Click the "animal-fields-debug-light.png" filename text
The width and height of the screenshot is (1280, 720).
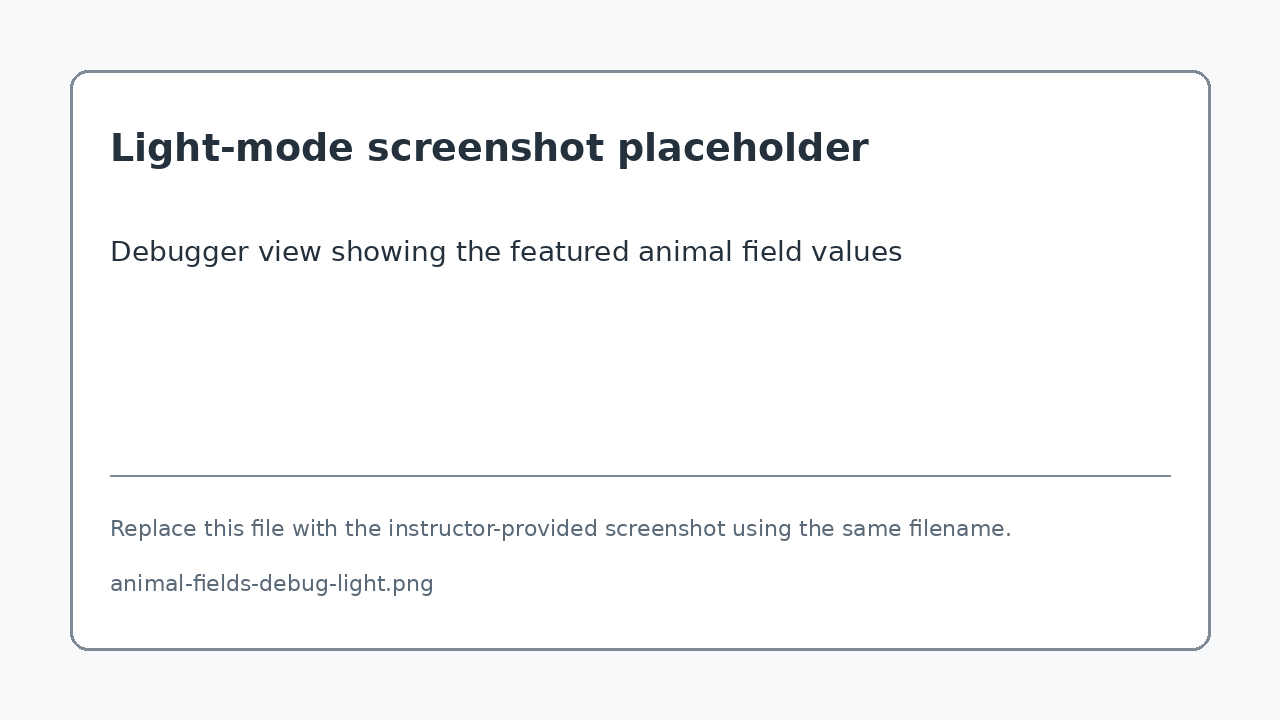tap(272, 584)
